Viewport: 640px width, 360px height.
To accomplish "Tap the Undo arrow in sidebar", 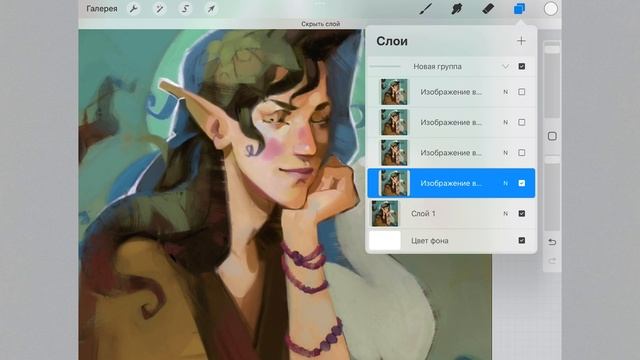I will click(x=552, y=242).
